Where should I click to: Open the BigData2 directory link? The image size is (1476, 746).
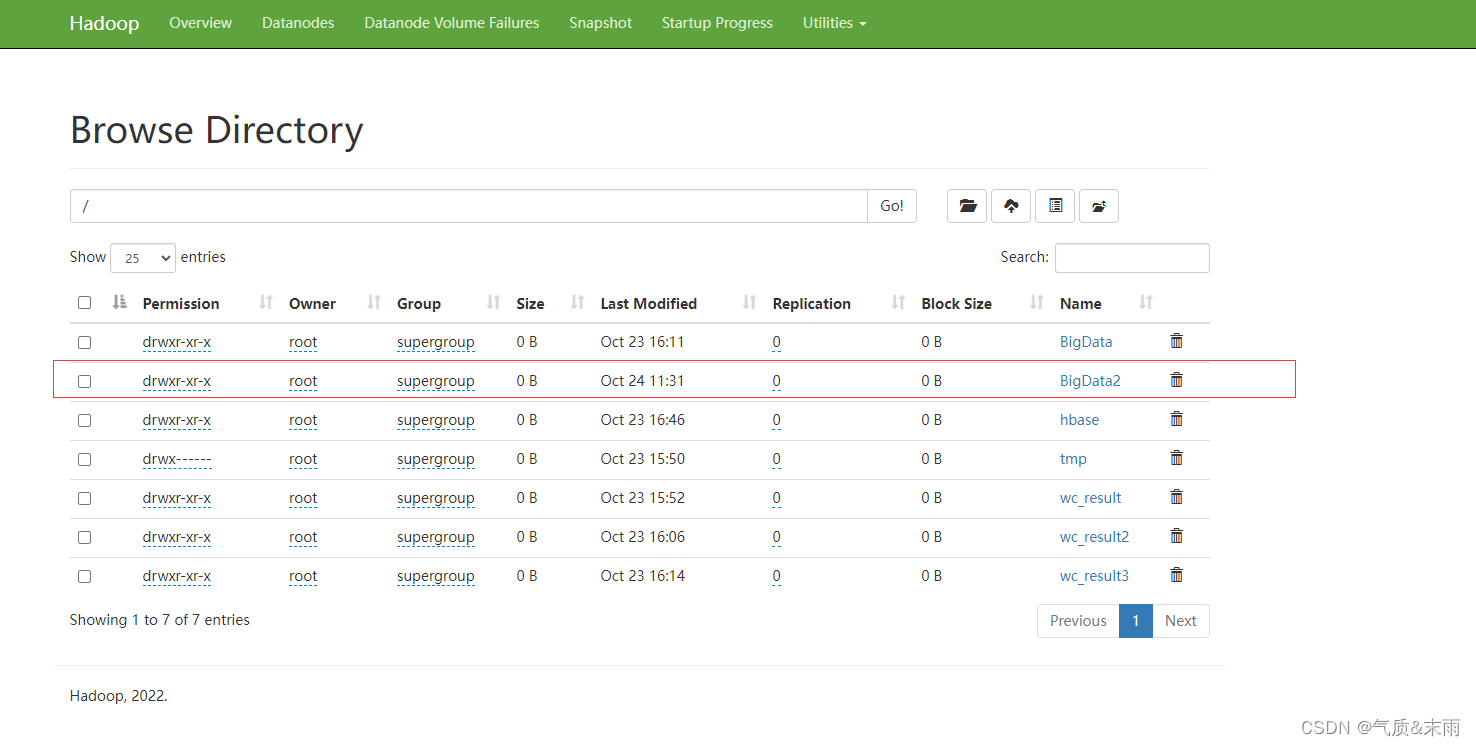tap(1090, 381)
